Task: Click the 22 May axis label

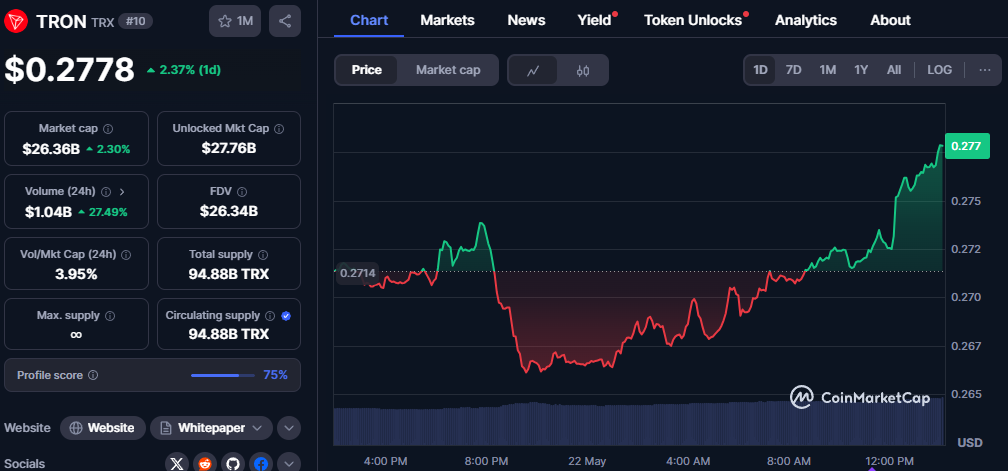Action: [x=587, y=461]
